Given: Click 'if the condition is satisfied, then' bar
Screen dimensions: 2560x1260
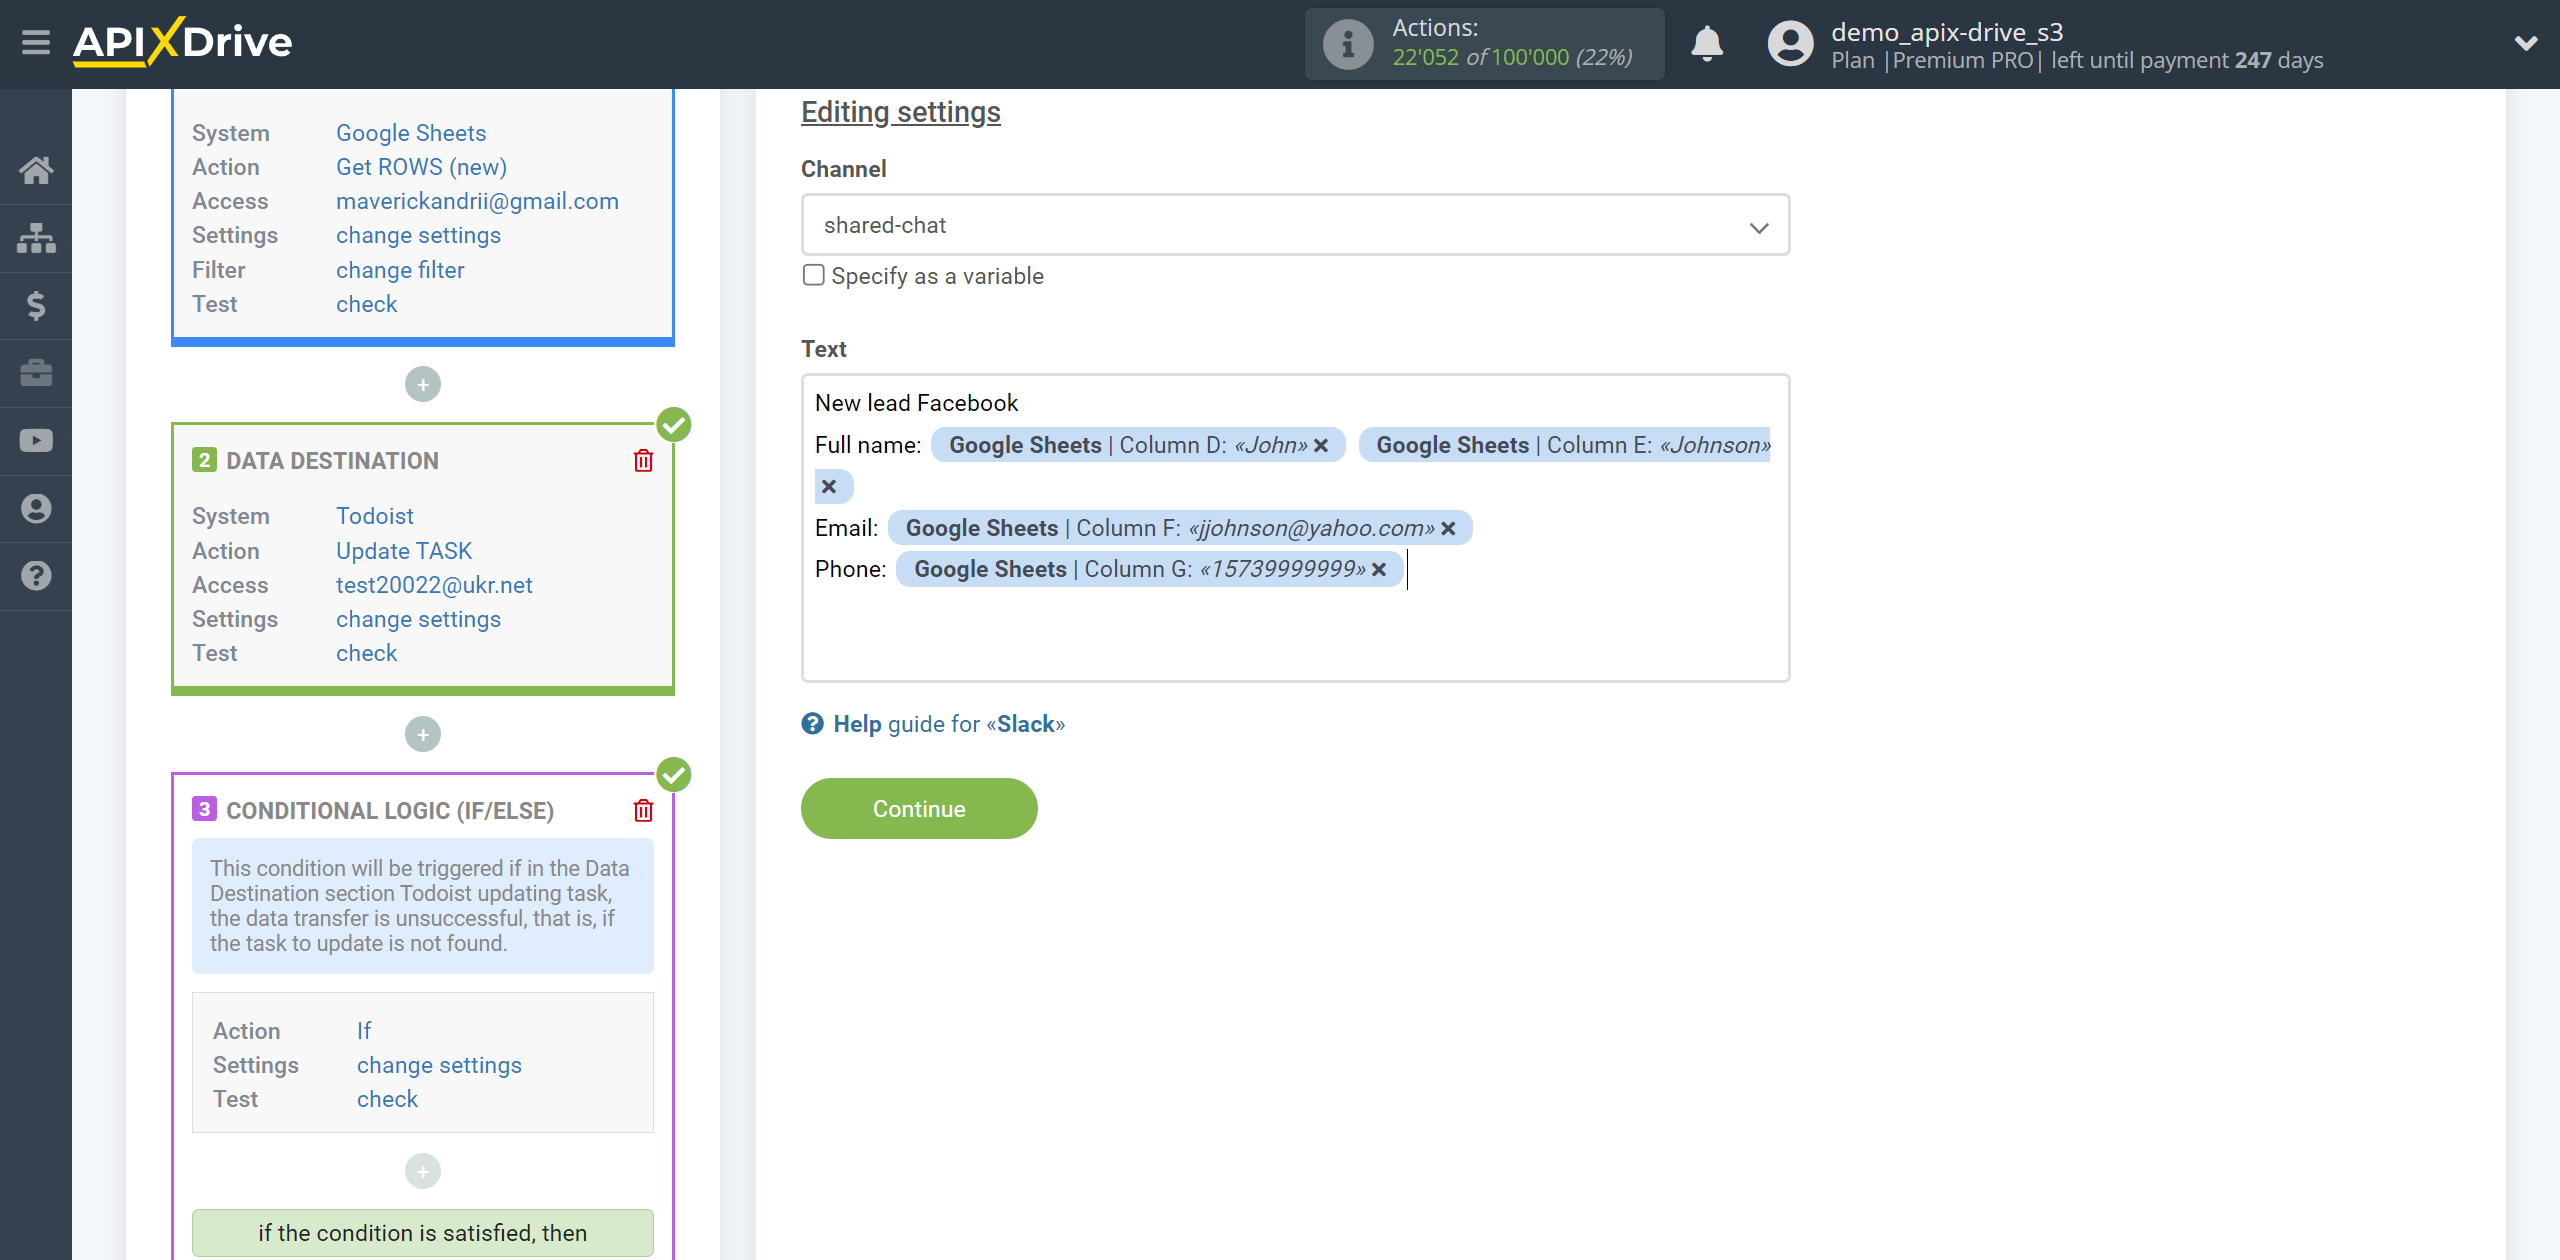Looking at the screenshot, I should coord(423,1233).
